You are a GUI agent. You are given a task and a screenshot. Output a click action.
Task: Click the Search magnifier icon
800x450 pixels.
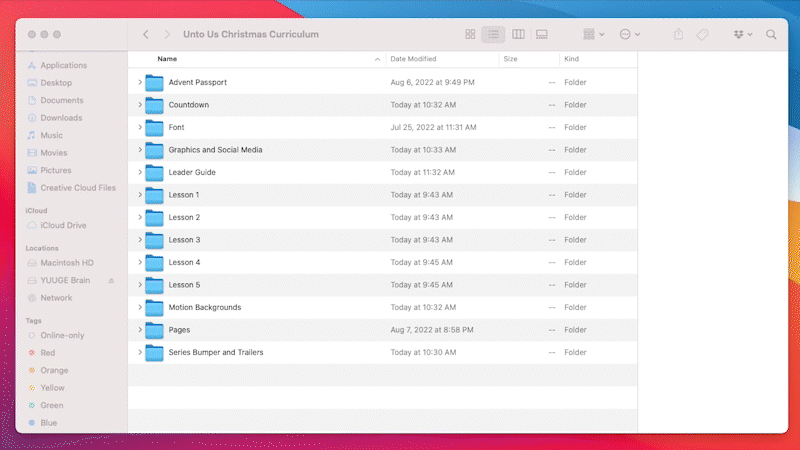(771, 34)
